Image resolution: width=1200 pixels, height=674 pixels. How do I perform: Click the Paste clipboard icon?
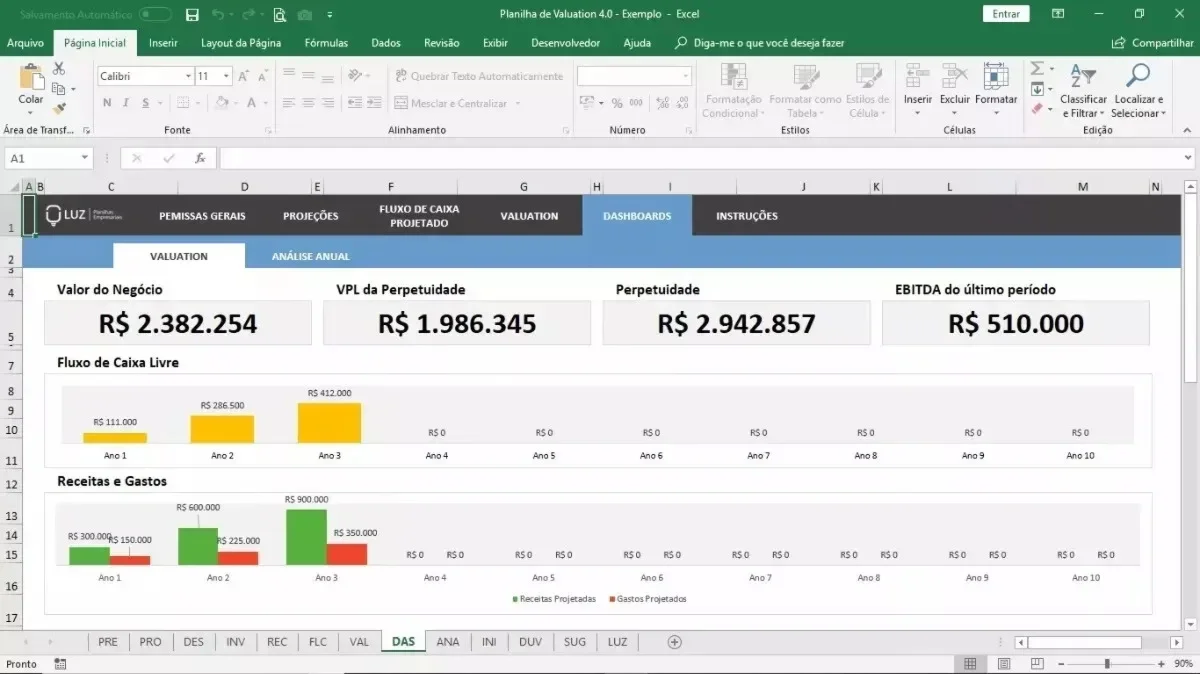click(x=31, y=76)
